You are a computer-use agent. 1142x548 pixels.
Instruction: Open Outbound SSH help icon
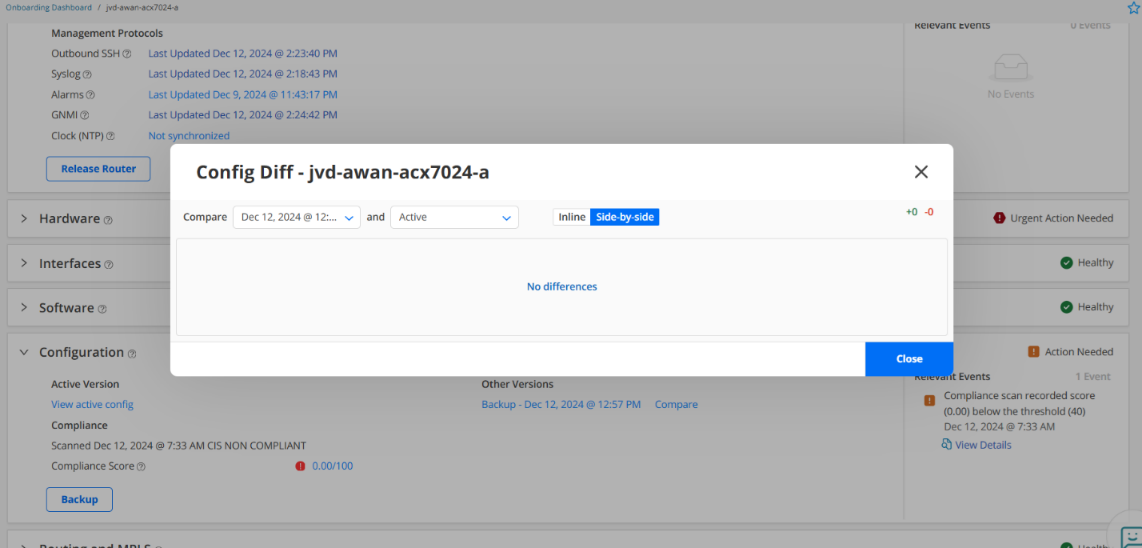(127, 54)
